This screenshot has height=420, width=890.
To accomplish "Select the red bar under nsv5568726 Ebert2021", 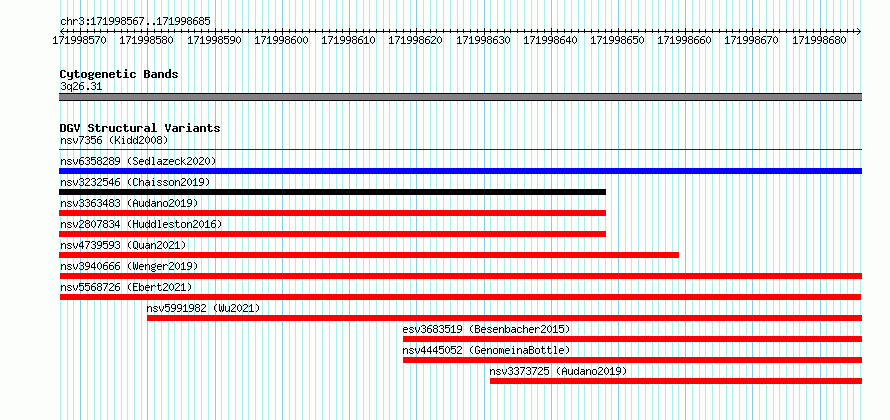I will tap(460, 297).
